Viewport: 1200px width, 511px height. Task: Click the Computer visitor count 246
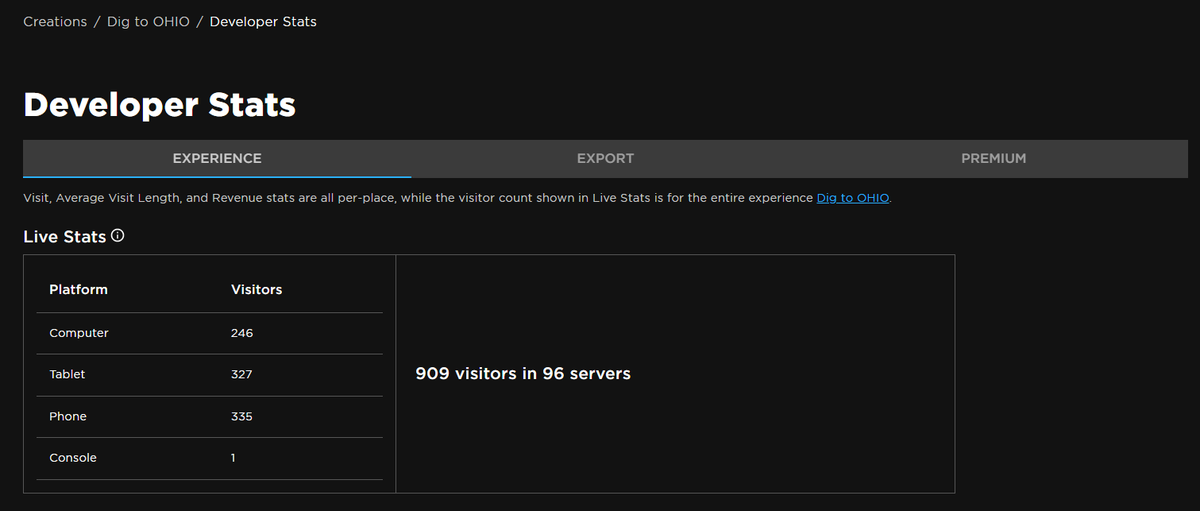242,333
